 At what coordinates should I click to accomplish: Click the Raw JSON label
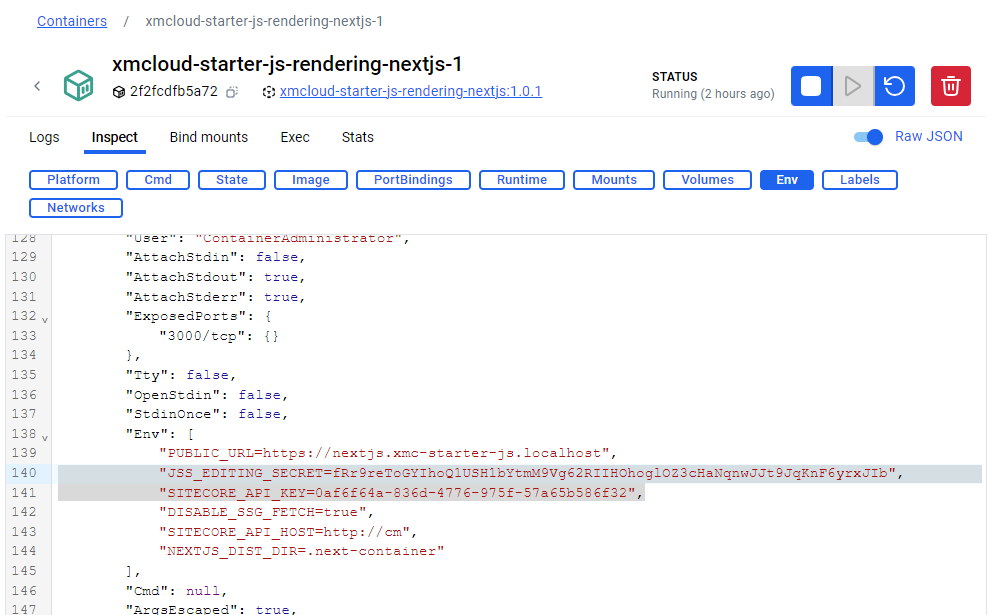(x=929, y=137)
